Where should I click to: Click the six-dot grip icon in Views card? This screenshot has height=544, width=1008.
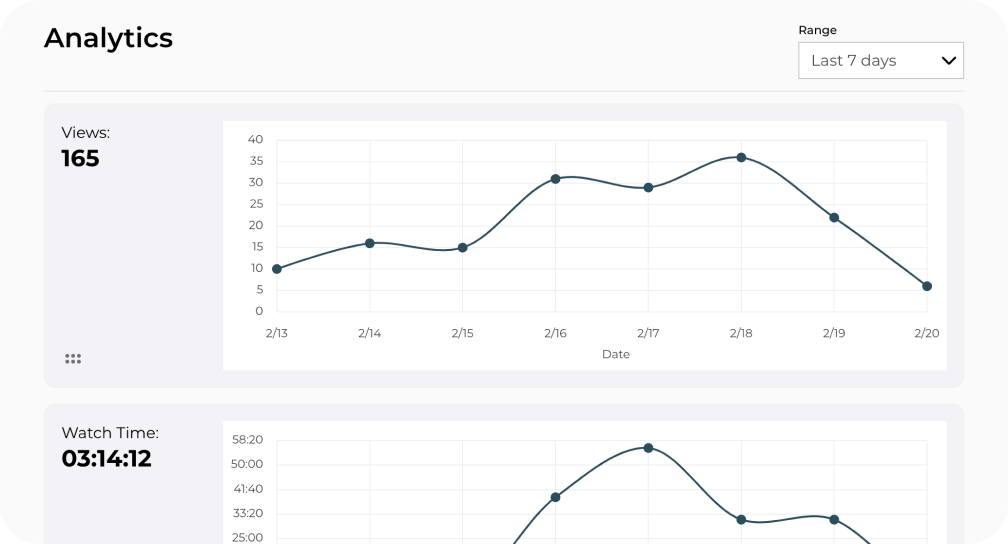(73, 359)
